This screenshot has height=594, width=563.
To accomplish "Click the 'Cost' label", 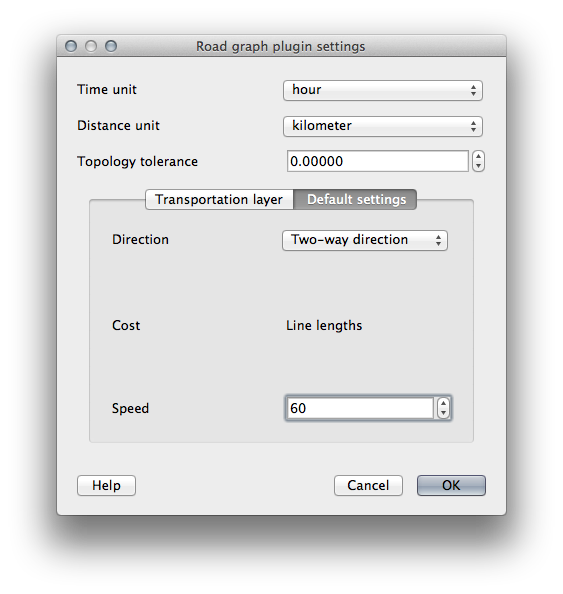I will tap(126, 325).
